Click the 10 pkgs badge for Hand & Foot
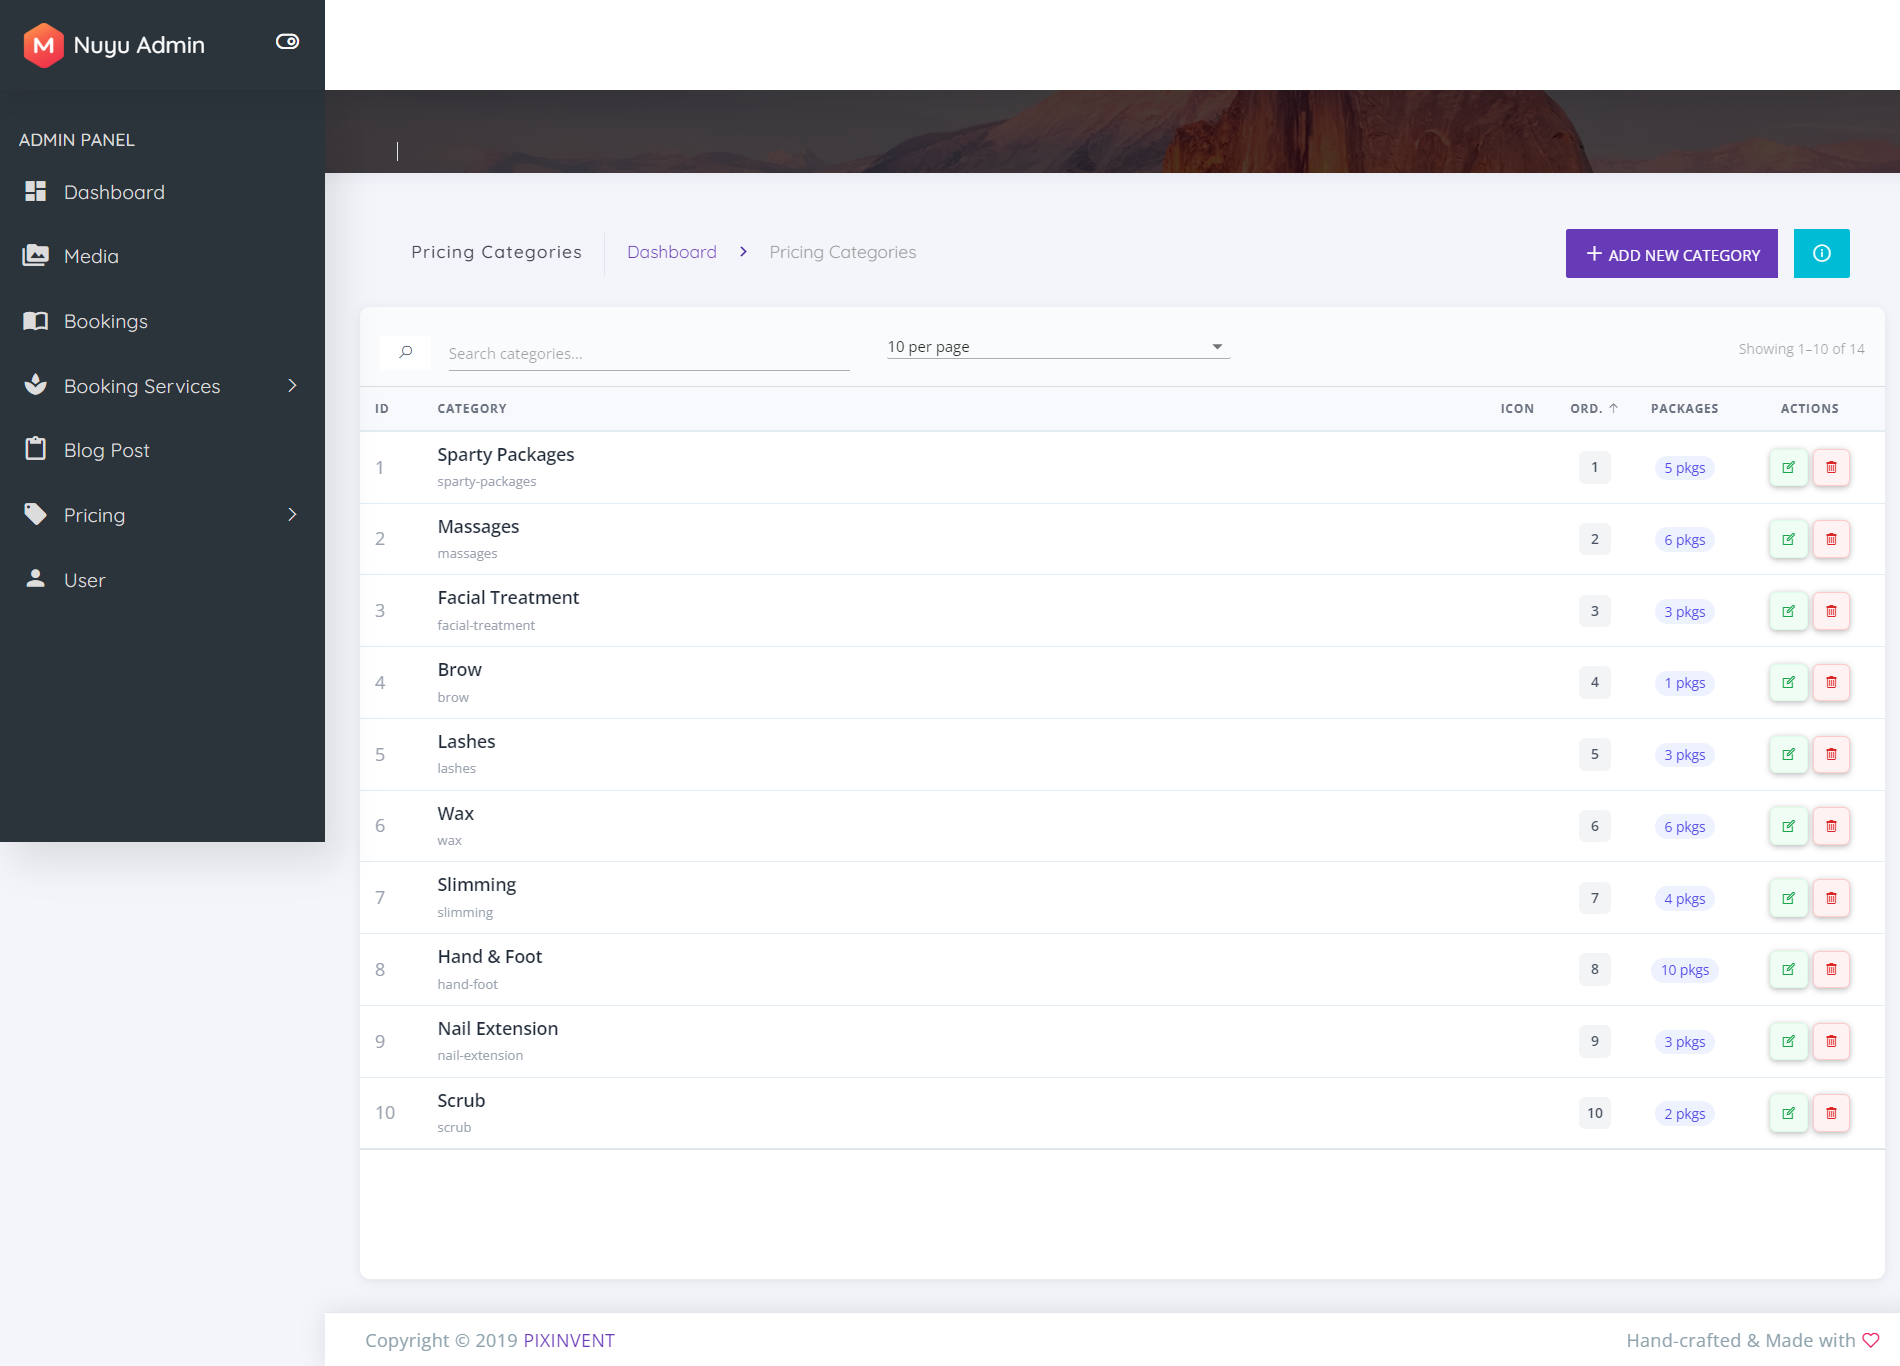 [x=1685, y=970]
